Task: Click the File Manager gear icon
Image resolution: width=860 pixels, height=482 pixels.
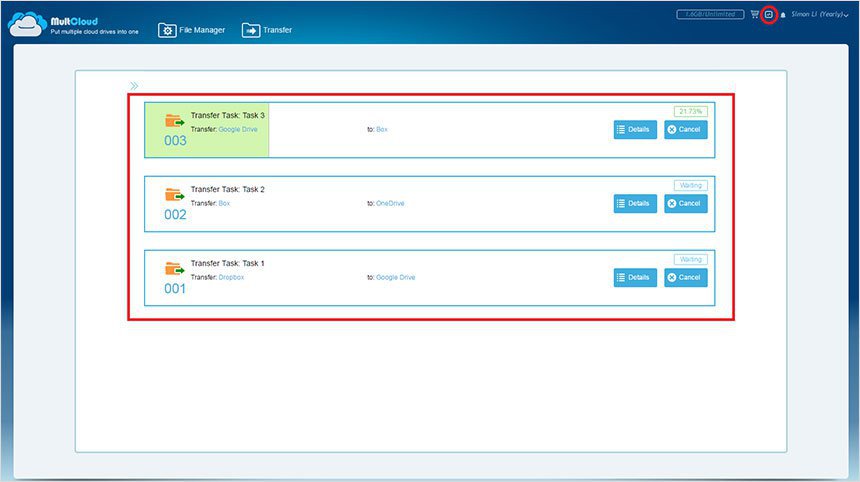Action: tap(167, 30)
